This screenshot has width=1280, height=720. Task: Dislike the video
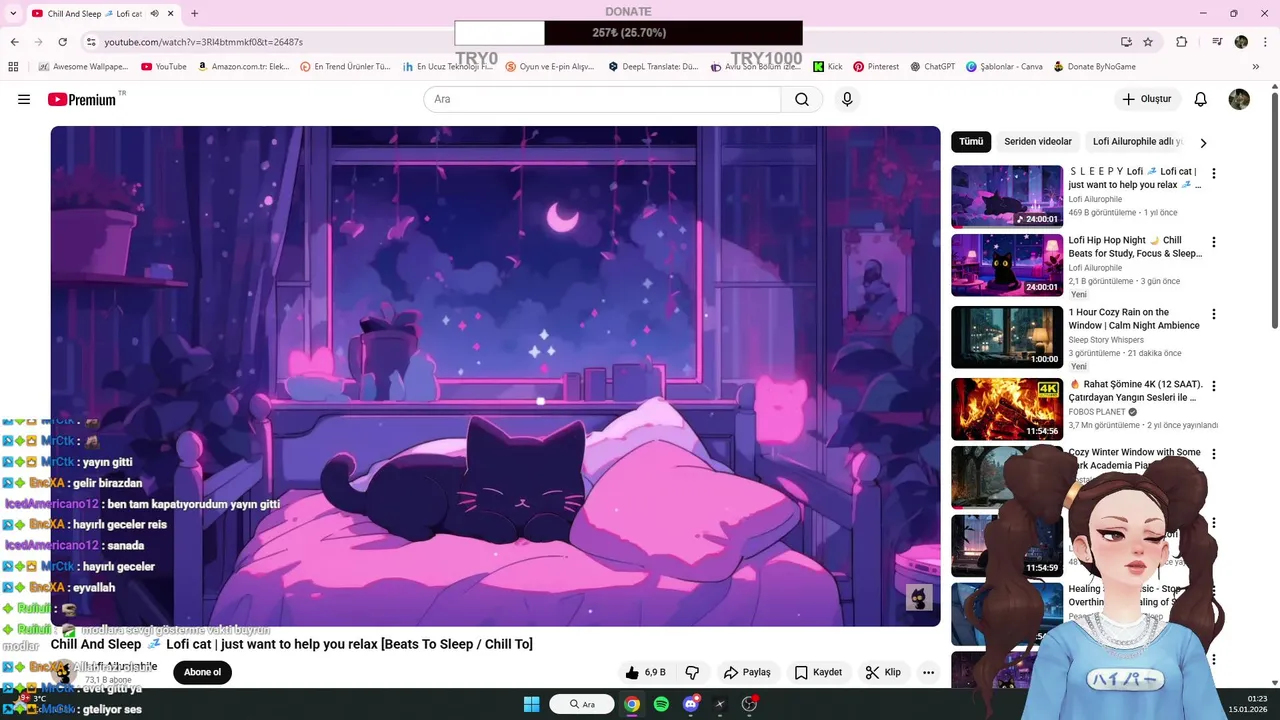click(x=692, y=672)
